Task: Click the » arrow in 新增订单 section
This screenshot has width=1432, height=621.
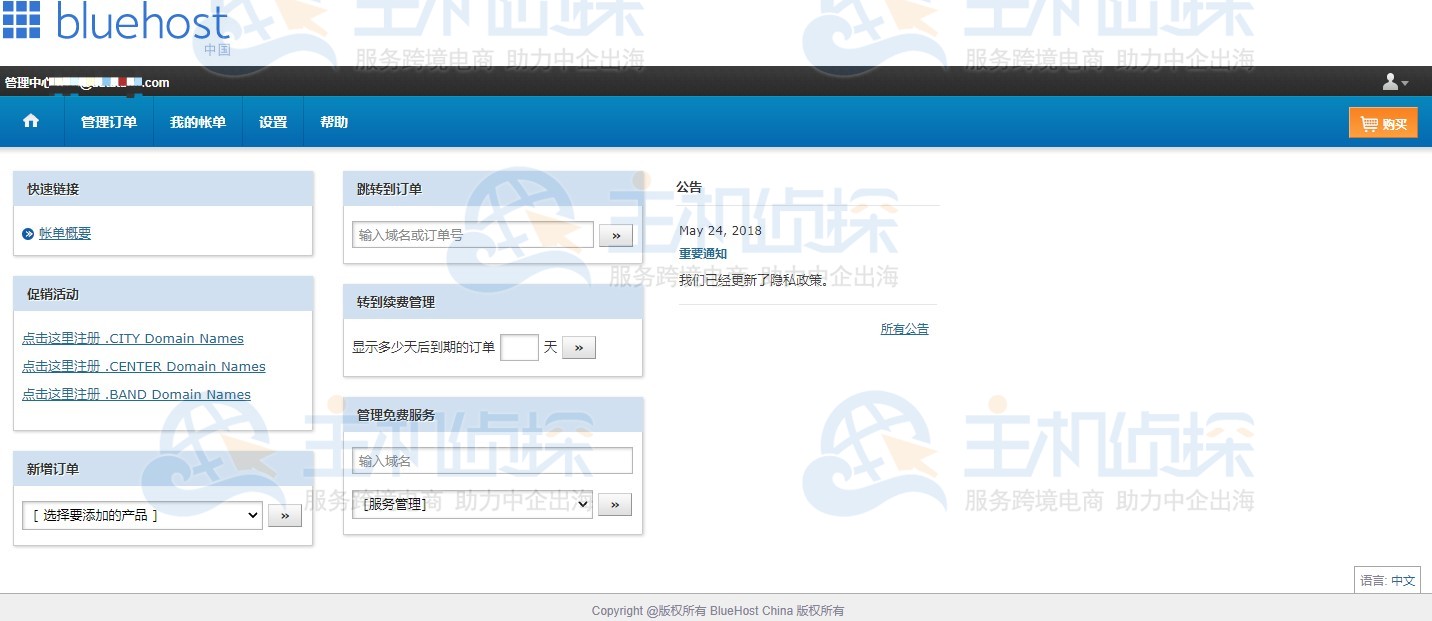Action: pyautogui.click(x=285, y=515)
